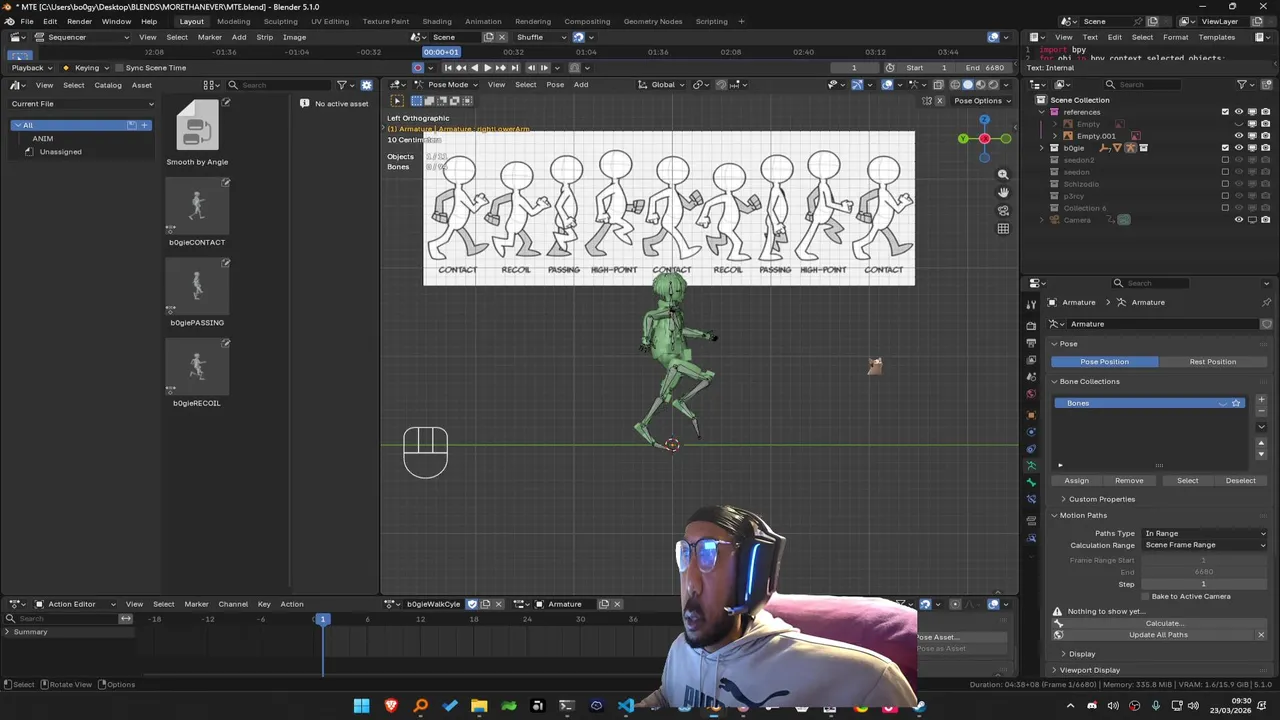This screenshot has height=720, width=1280.
Task: Click the asset browser filter funnel icon
Action: click(x=342, y=85)
